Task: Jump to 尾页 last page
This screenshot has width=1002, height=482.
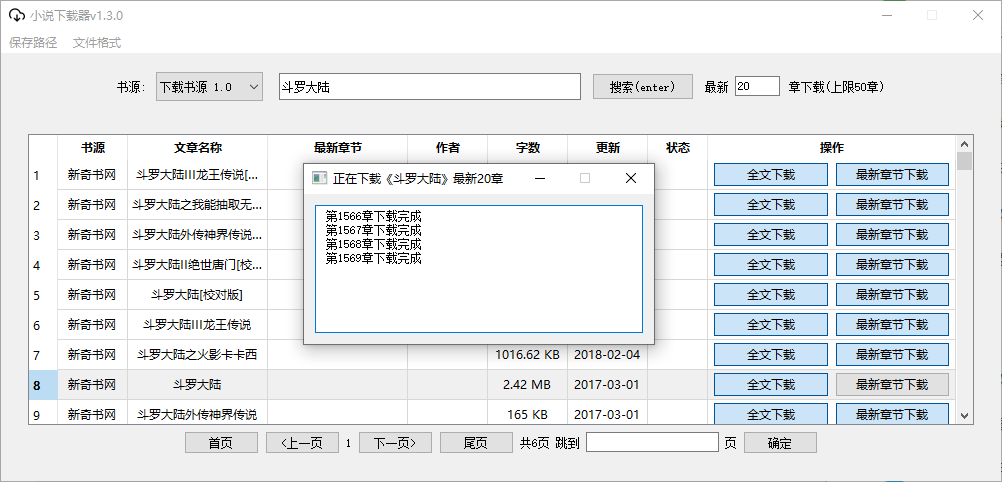Action: [476, 443]
